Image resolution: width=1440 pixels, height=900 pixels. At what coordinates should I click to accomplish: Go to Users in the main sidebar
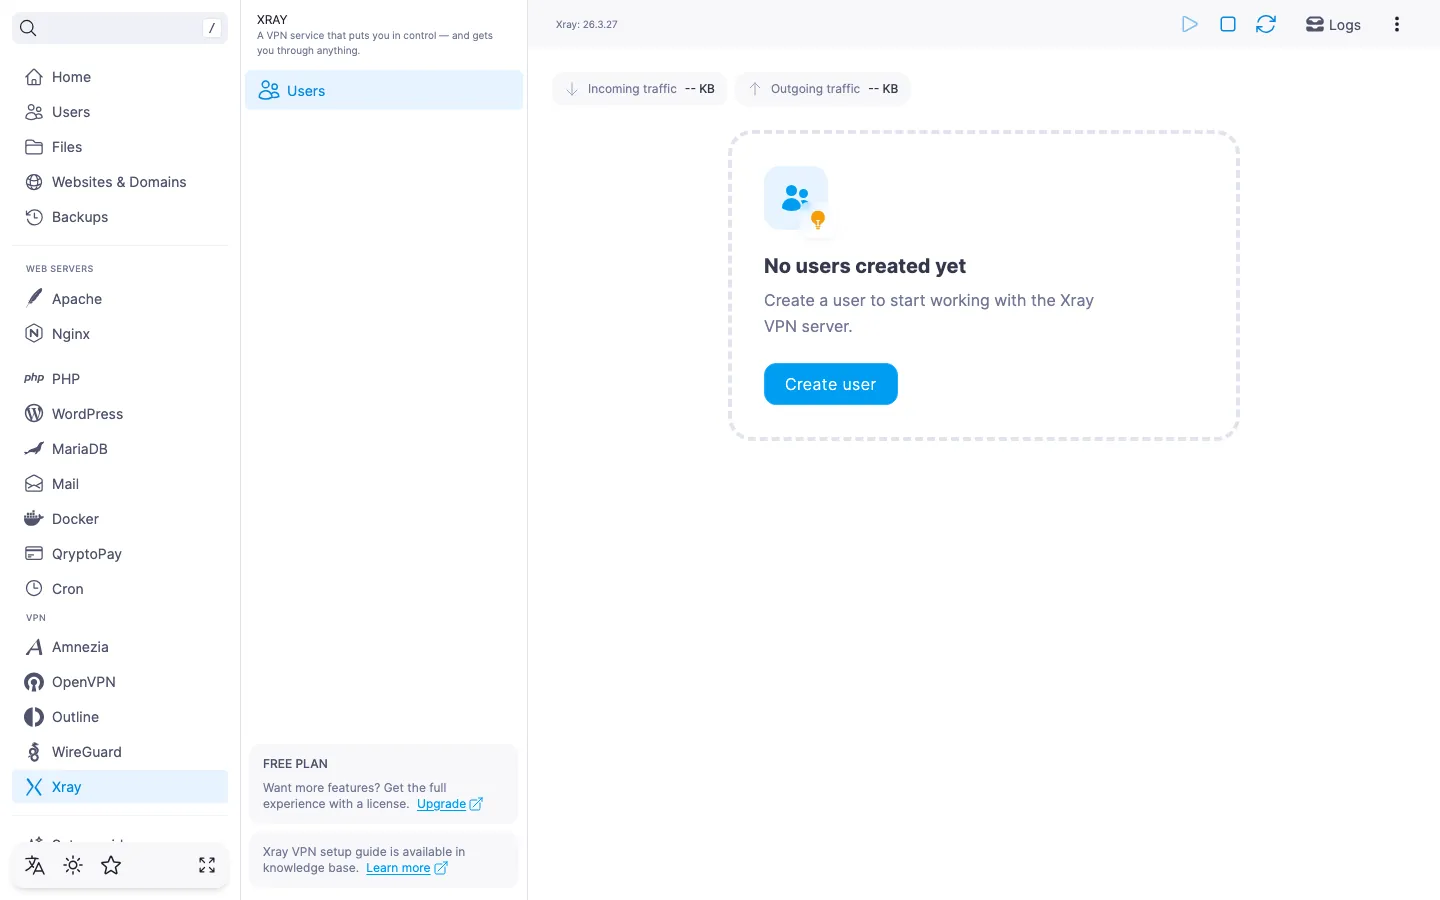point(120,112)
